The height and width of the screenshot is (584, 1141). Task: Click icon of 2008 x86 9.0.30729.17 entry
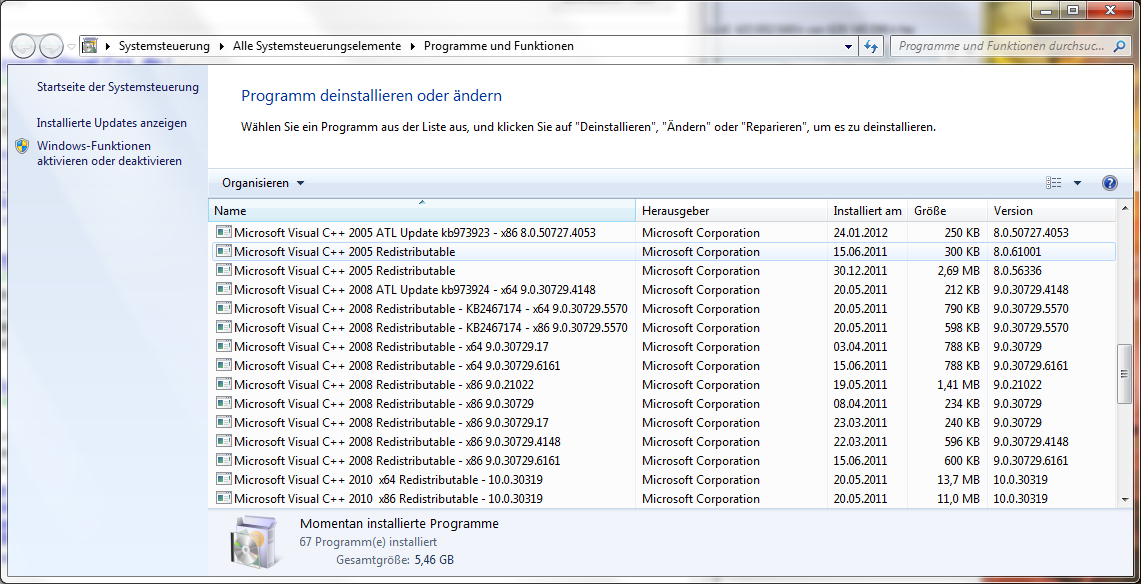point(223,423)
